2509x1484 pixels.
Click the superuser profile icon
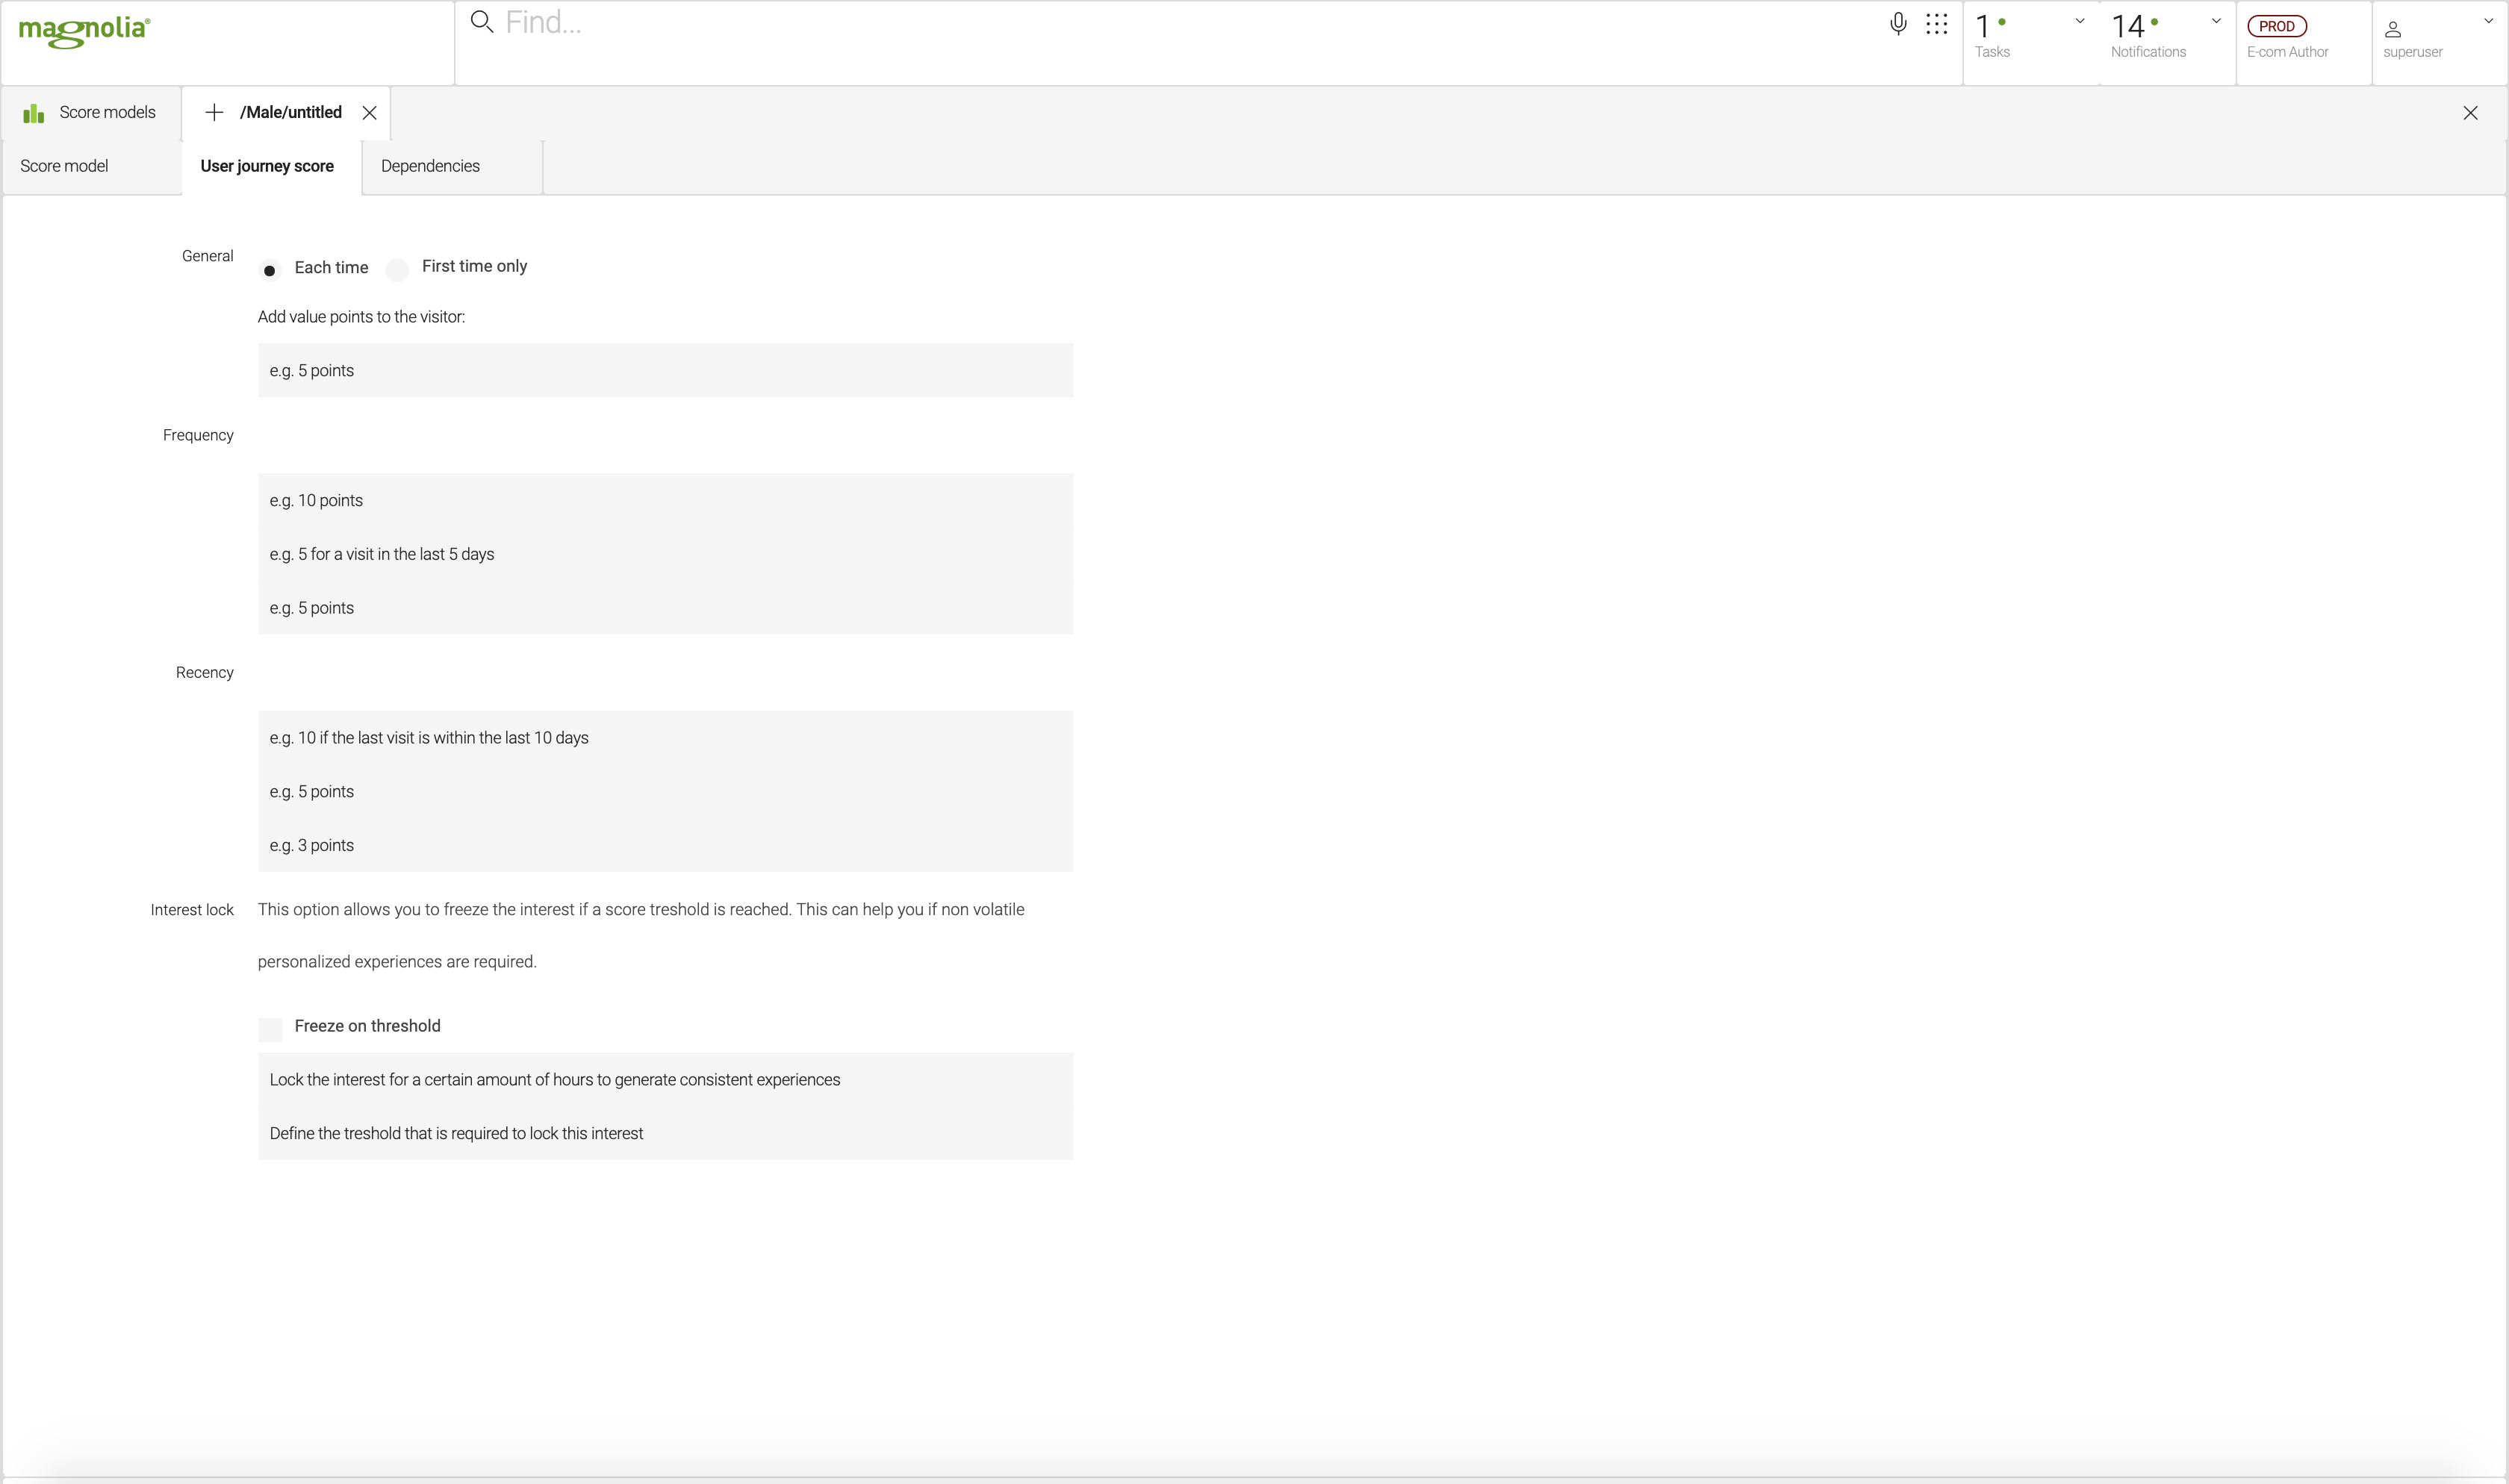click(2393, 28)
